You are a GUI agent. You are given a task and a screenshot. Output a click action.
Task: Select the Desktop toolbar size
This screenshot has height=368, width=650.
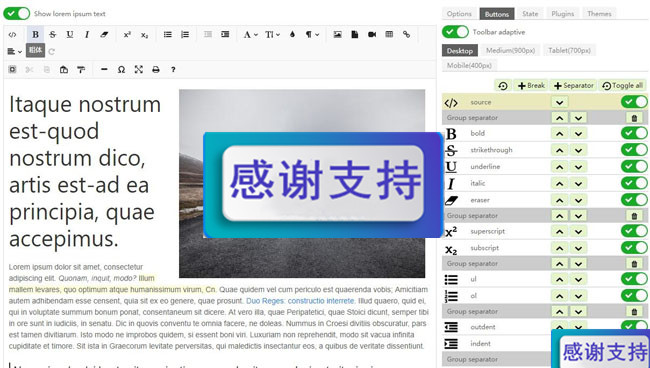(x=460, y=51)
